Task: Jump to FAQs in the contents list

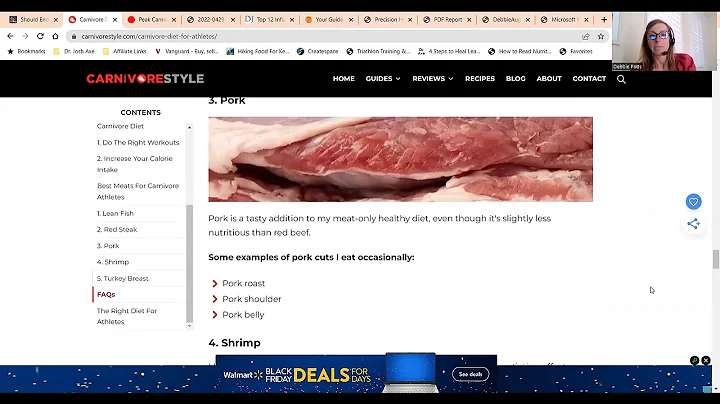Action: pyautogui.click(x=106, y=295)
